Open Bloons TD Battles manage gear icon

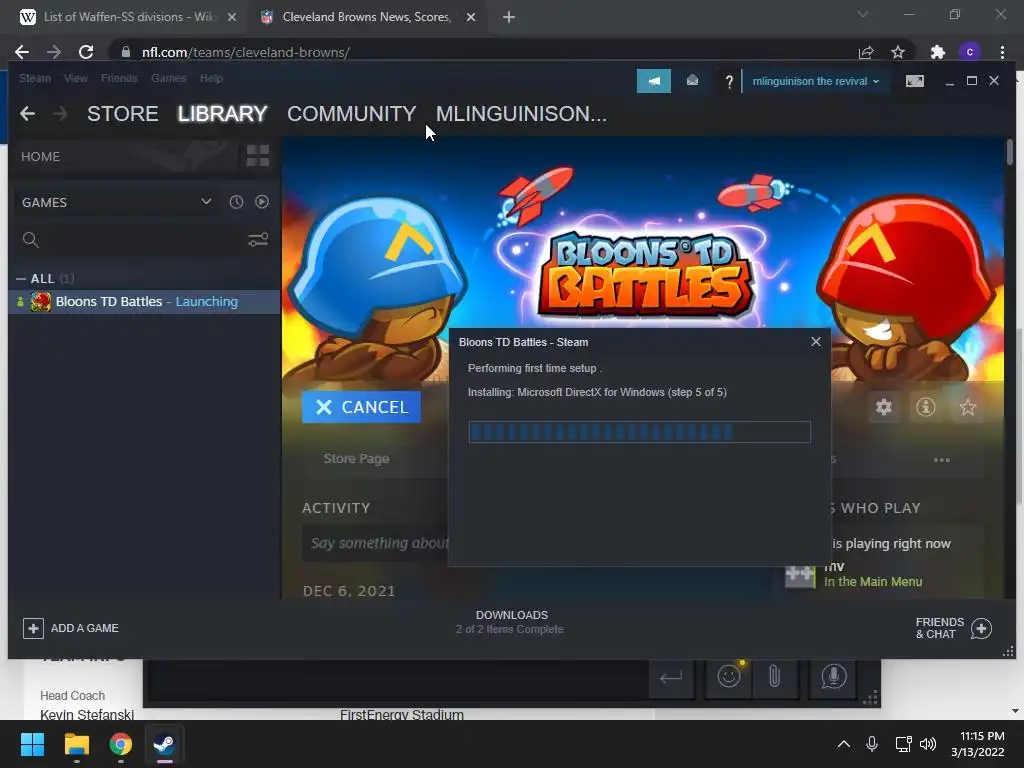[x=884, y=408]
